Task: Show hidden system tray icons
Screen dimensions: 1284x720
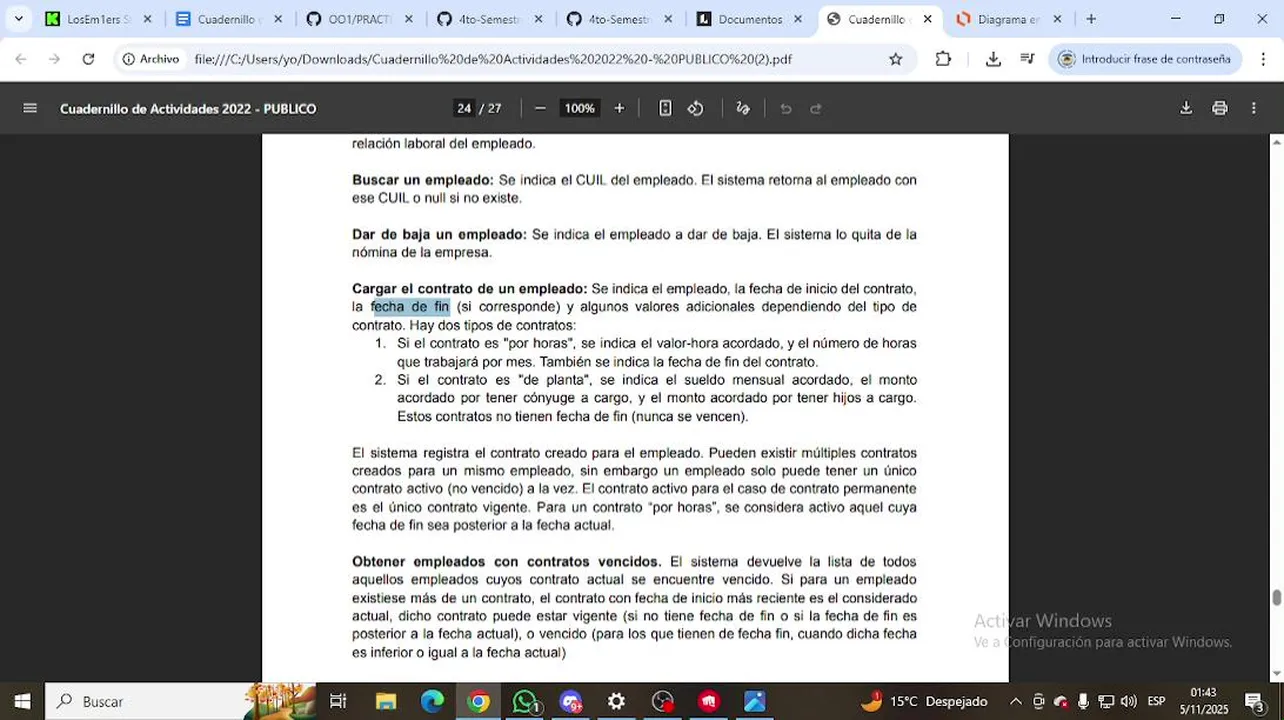Action: pos(1016,701)
